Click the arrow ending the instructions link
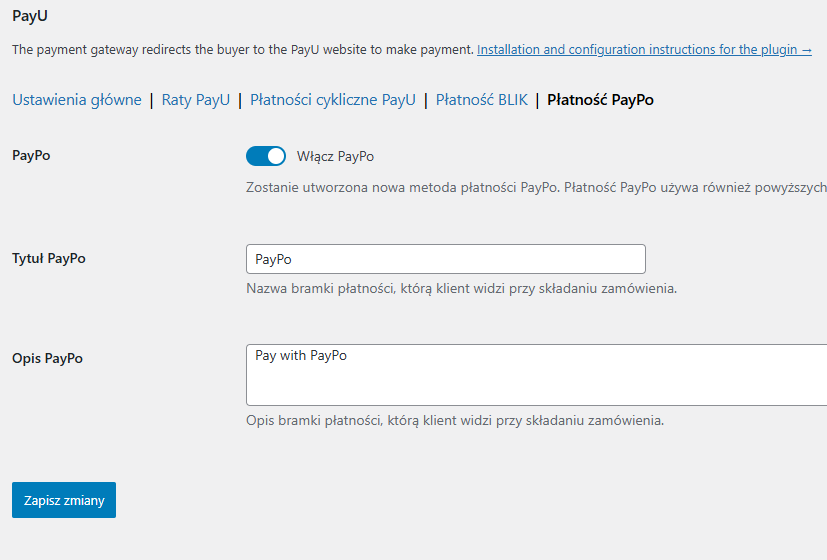The height and width of the screenshot is (560, 827). (806, 49)
